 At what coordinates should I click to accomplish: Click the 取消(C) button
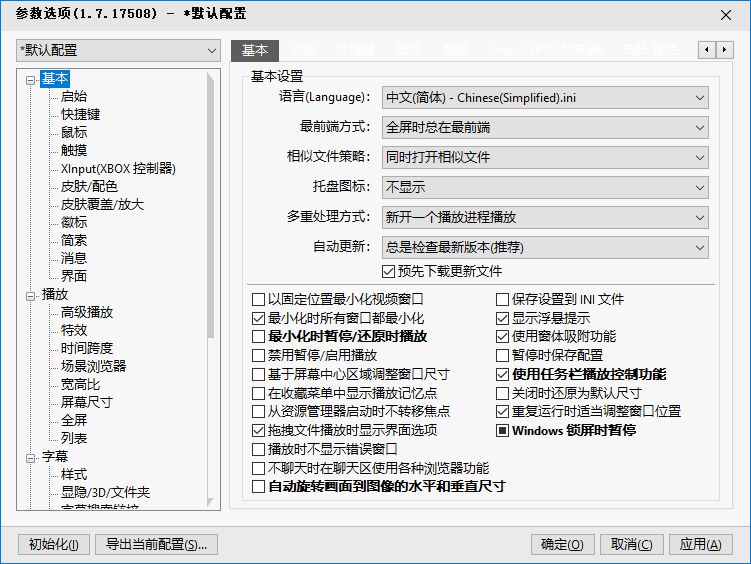pos(631,545)
